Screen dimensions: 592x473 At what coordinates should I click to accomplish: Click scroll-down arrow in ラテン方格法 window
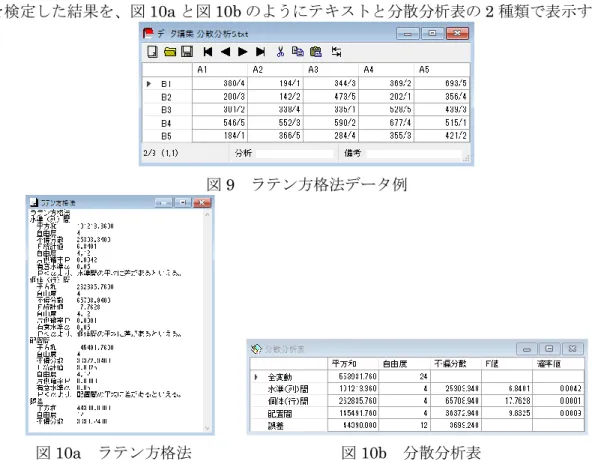coord(207,428)
